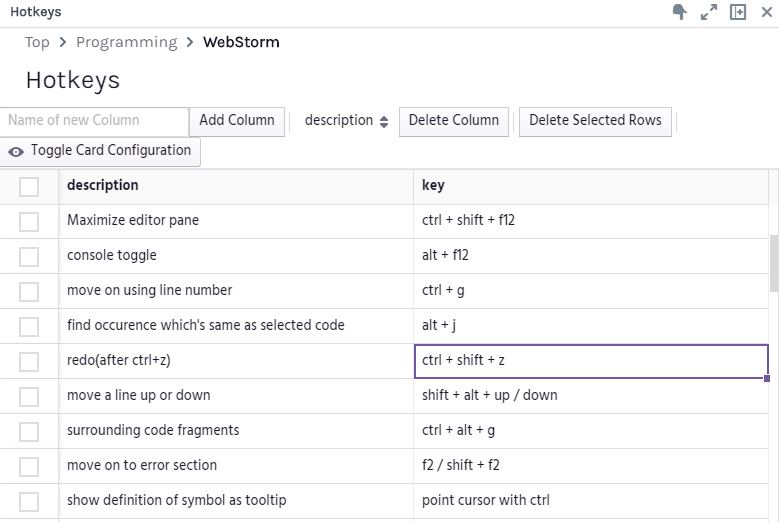Image resolution: width=779 pixels, height=522 pixels.
Task: Select the 'f2 / shift + f2' cell
Action: (591, 466)
